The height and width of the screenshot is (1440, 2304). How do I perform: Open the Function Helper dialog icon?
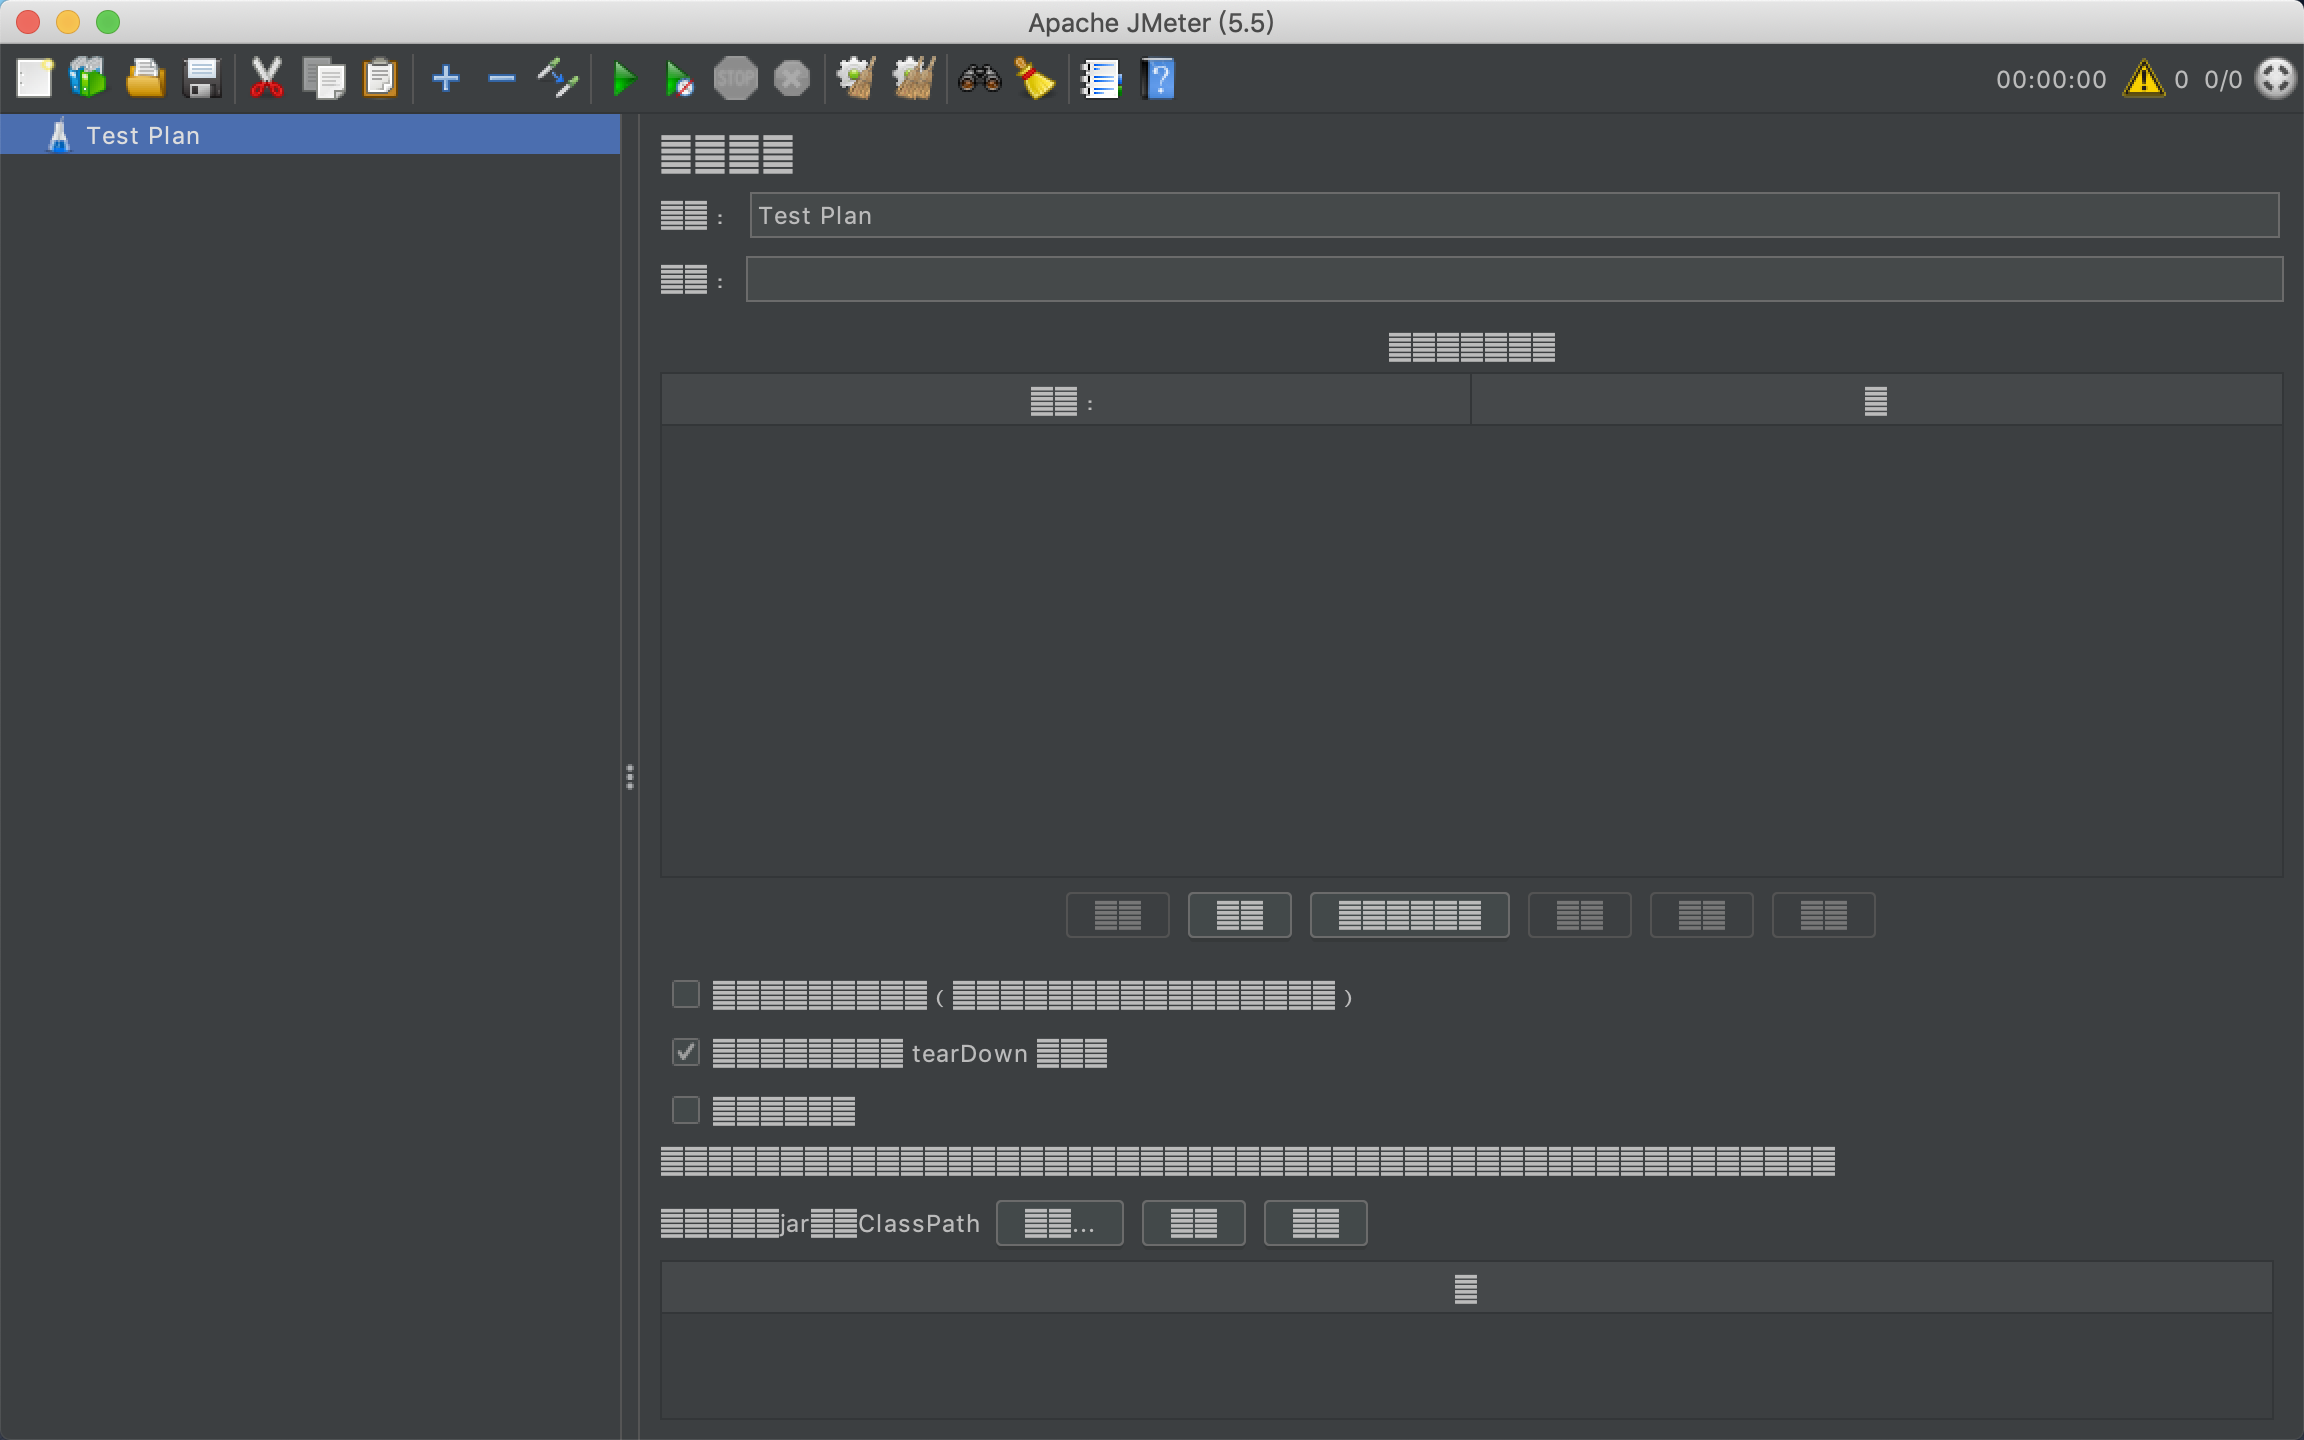click(1100, 78)
